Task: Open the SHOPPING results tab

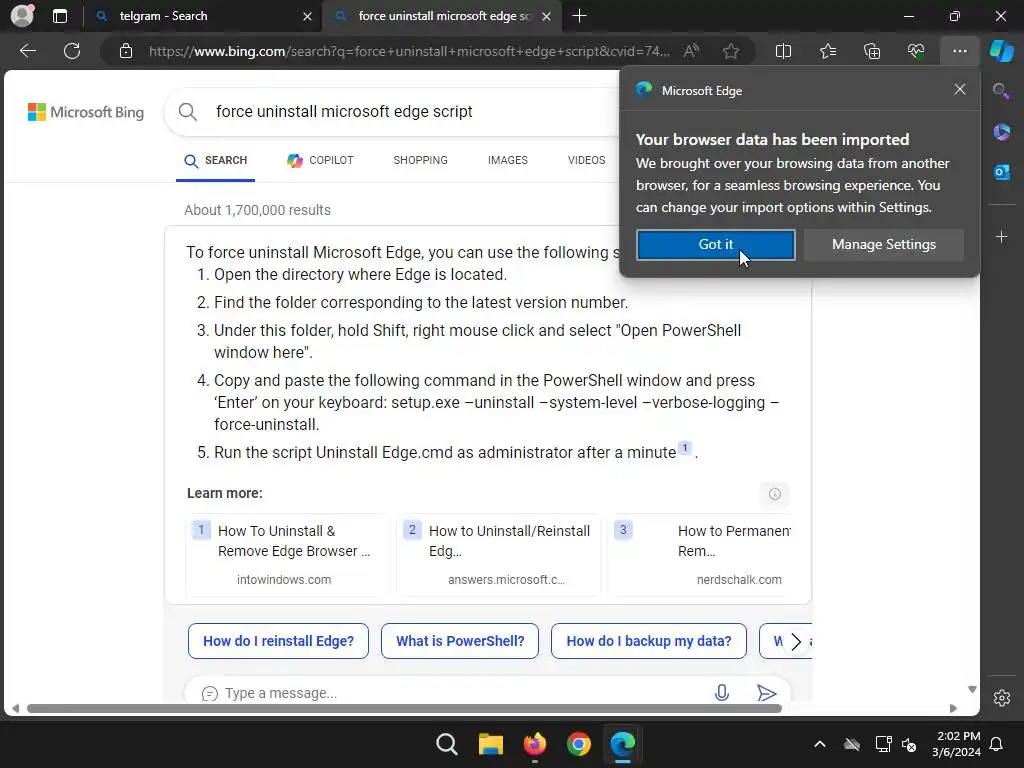Action: coord(420,161)
